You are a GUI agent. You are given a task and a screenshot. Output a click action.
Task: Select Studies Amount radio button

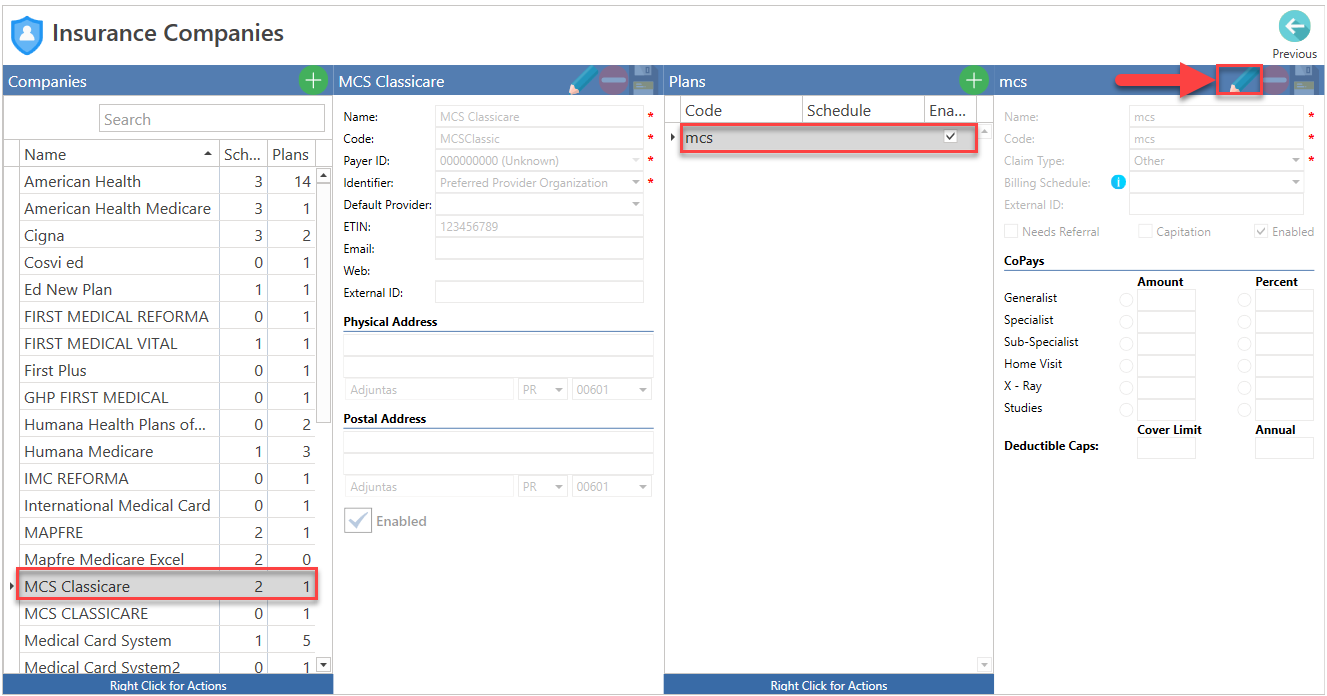1127,409
